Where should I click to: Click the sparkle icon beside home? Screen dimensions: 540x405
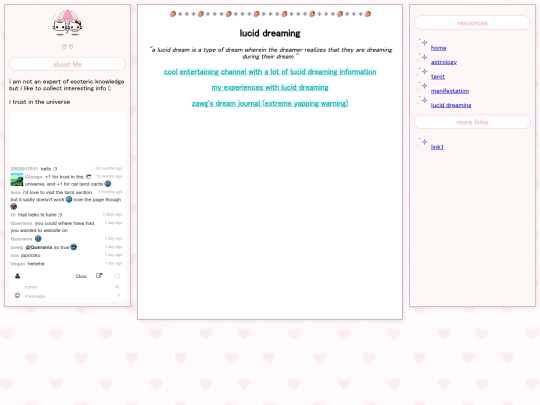tap(422, 44)
